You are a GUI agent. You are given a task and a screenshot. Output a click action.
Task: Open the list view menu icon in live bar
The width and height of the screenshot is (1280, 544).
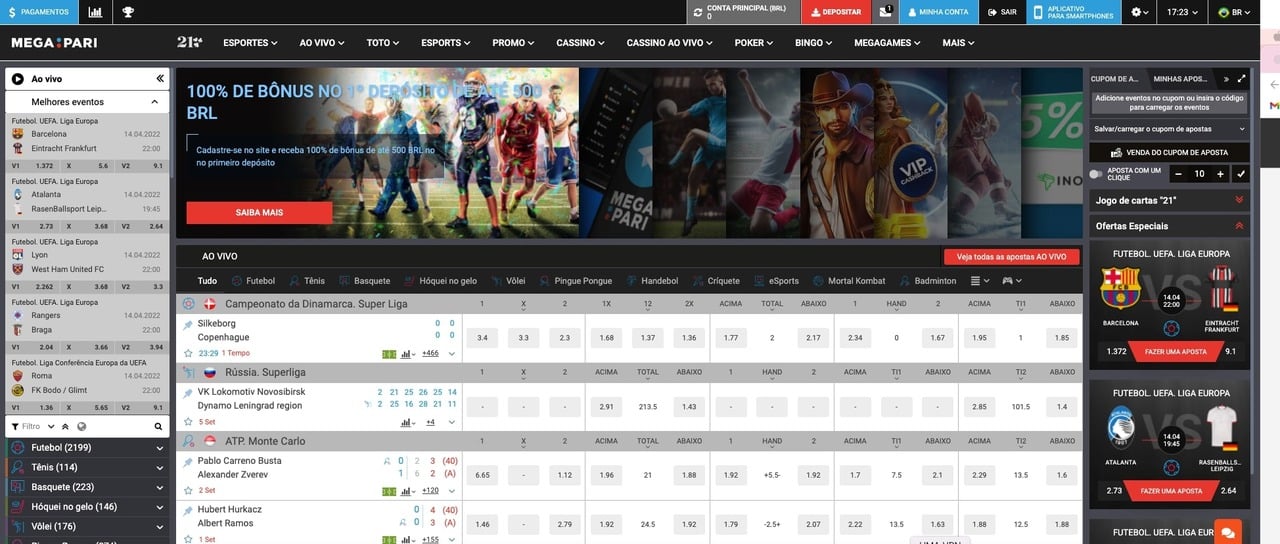980,281
